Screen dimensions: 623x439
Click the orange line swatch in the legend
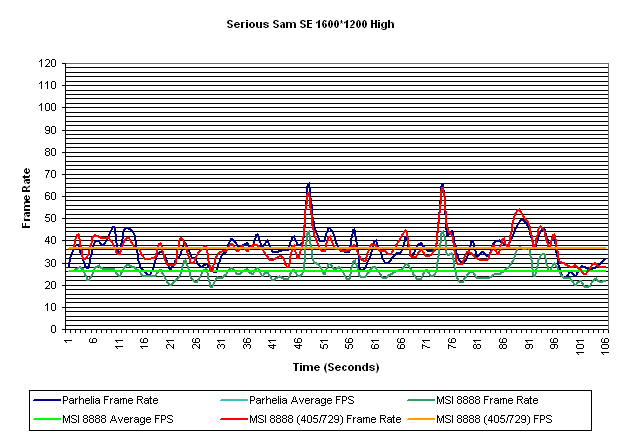point(428,419)
